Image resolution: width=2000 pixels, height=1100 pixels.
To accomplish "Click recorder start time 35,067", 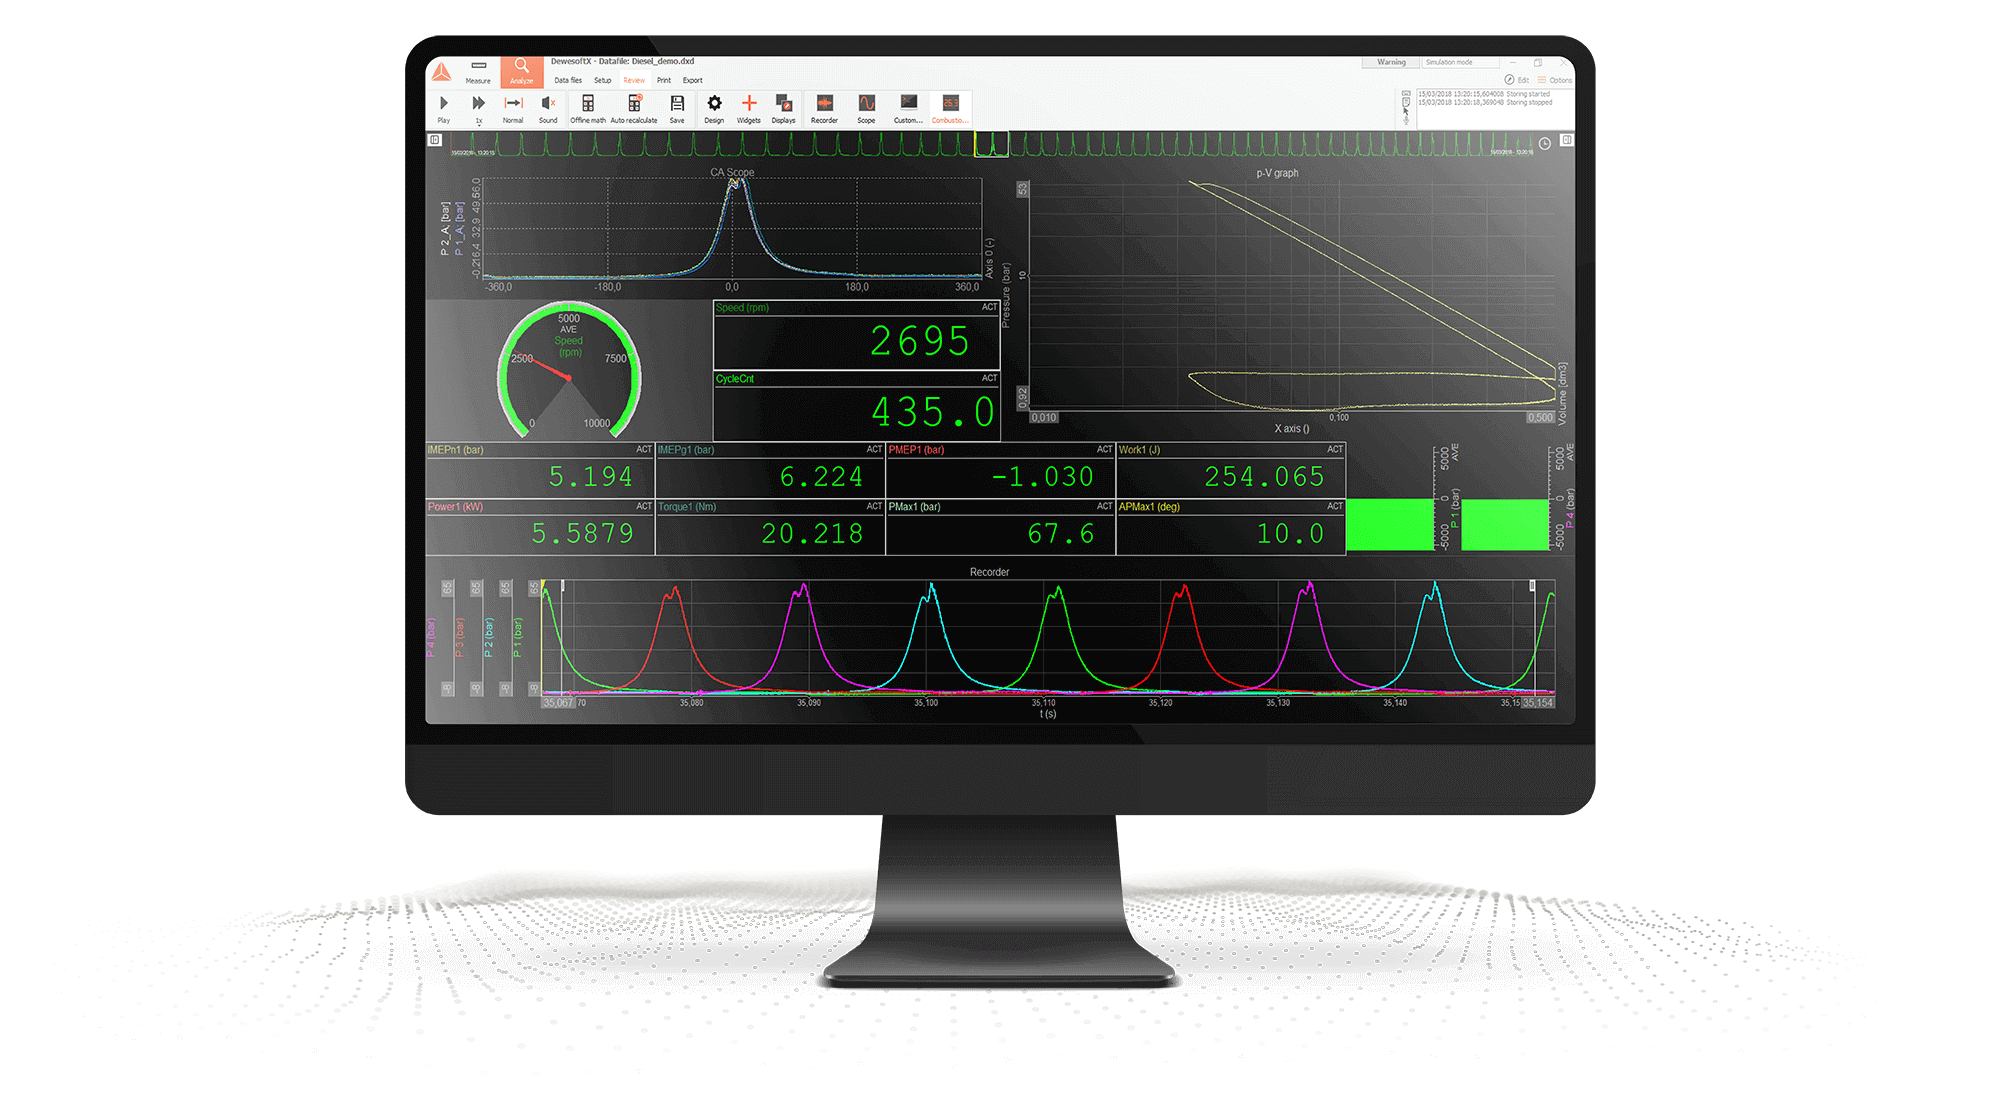I will [x=558, y=703].
